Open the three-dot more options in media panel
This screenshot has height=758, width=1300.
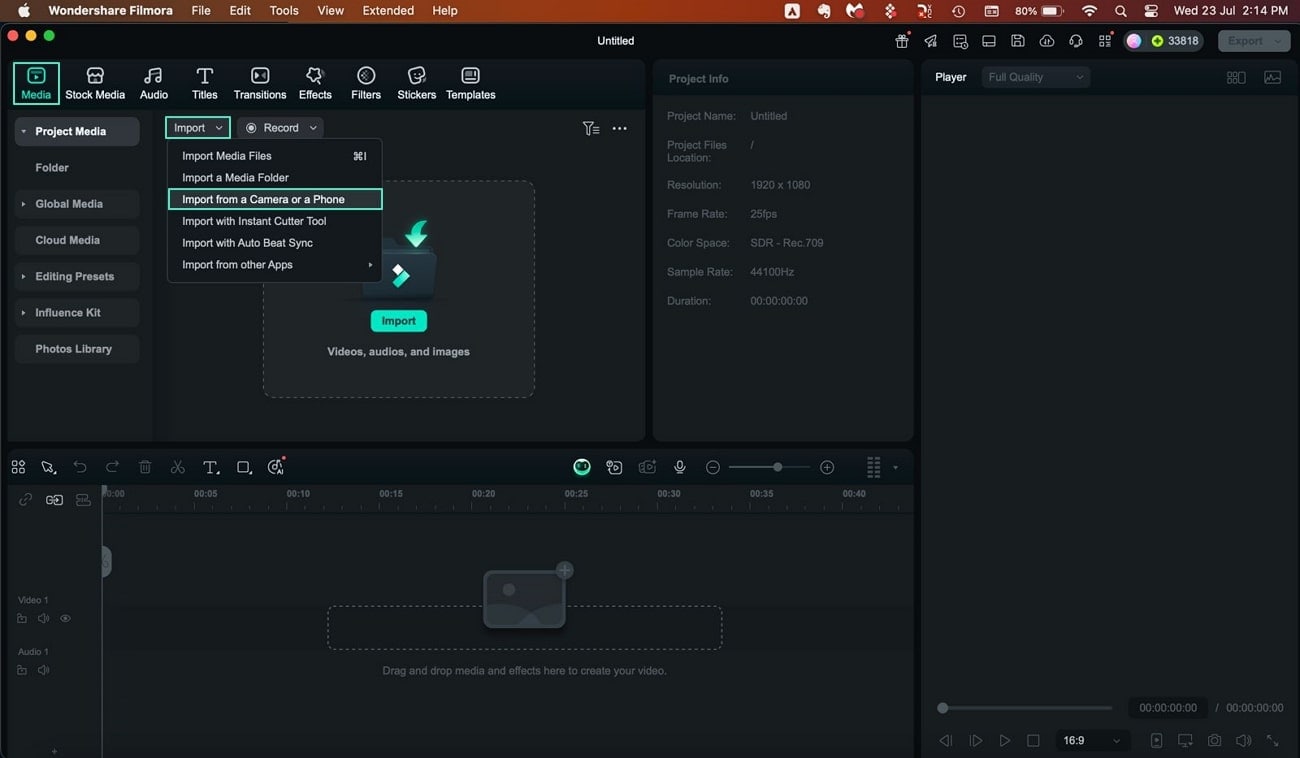coord(620,128)
